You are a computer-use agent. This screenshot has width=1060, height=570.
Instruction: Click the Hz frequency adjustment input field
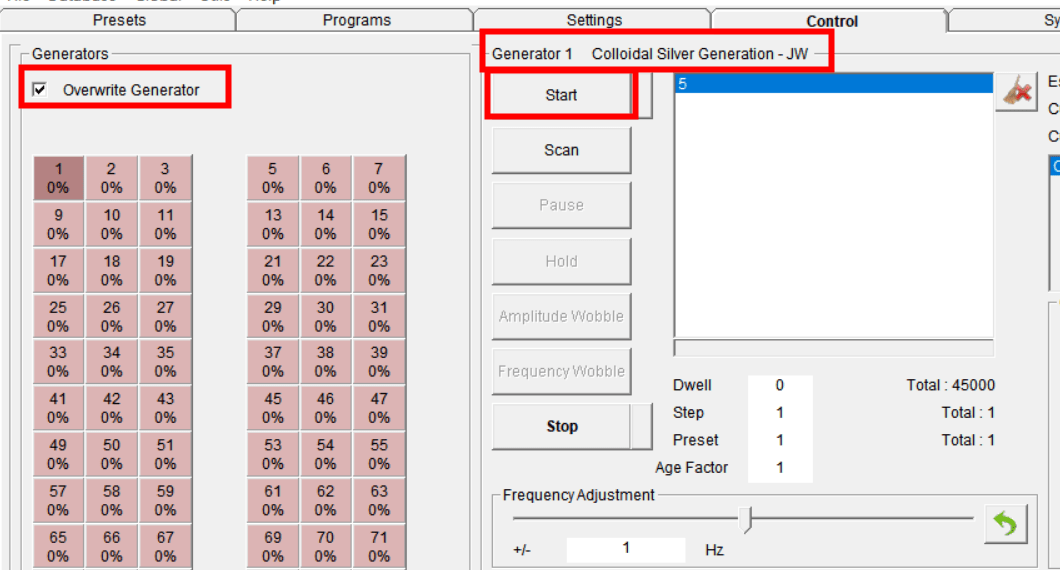pyautogui.click(x=625, y=548)
